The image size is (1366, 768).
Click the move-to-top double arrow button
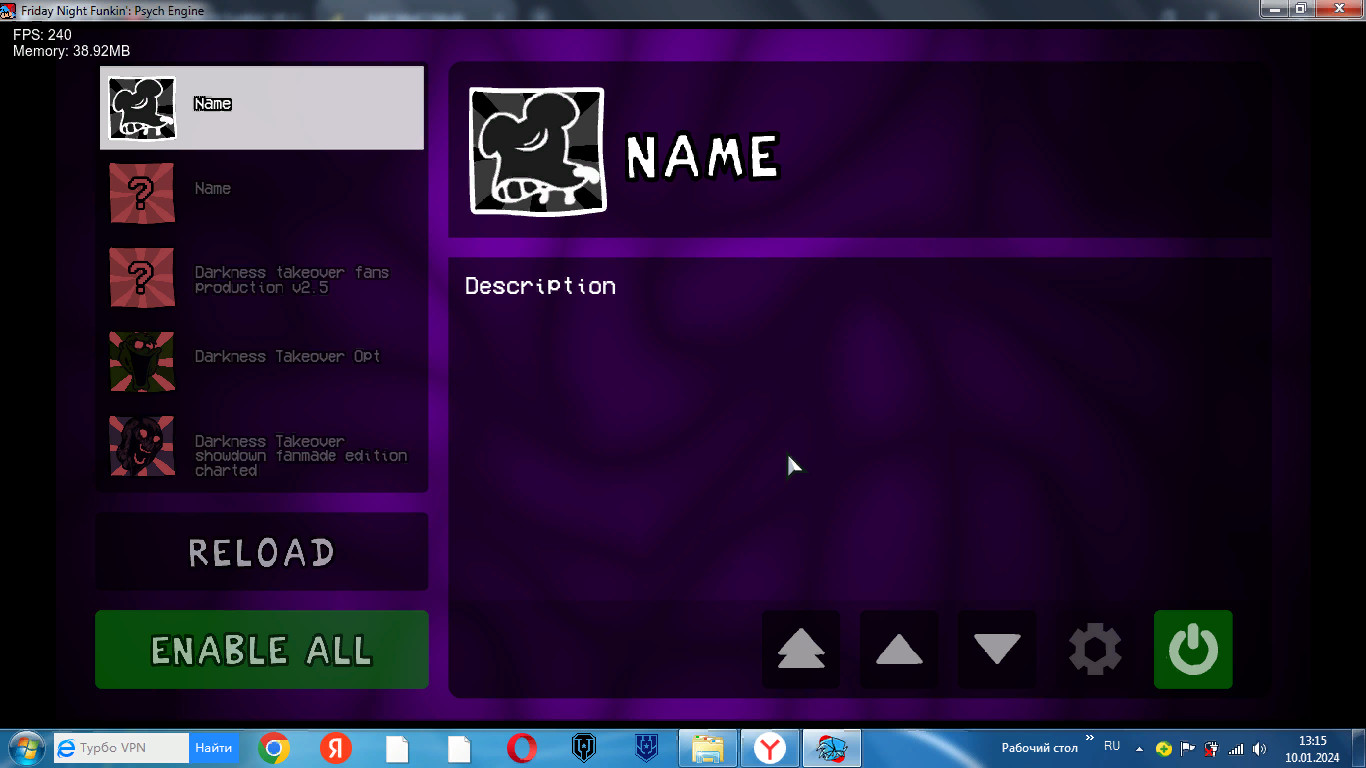point(801,650)
